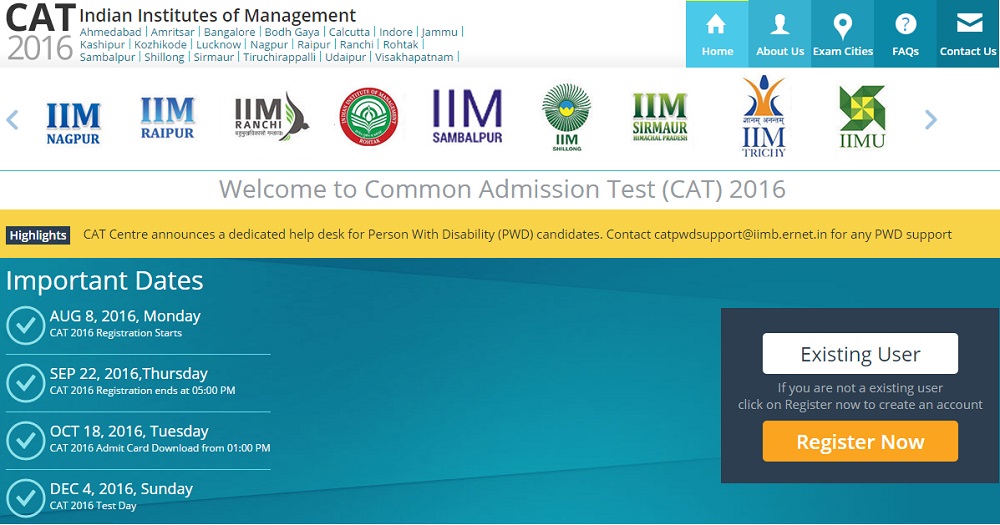Click the PWD help desk announcement text
Viewport: 1000px width, 525px height.
tap(517, 235)
